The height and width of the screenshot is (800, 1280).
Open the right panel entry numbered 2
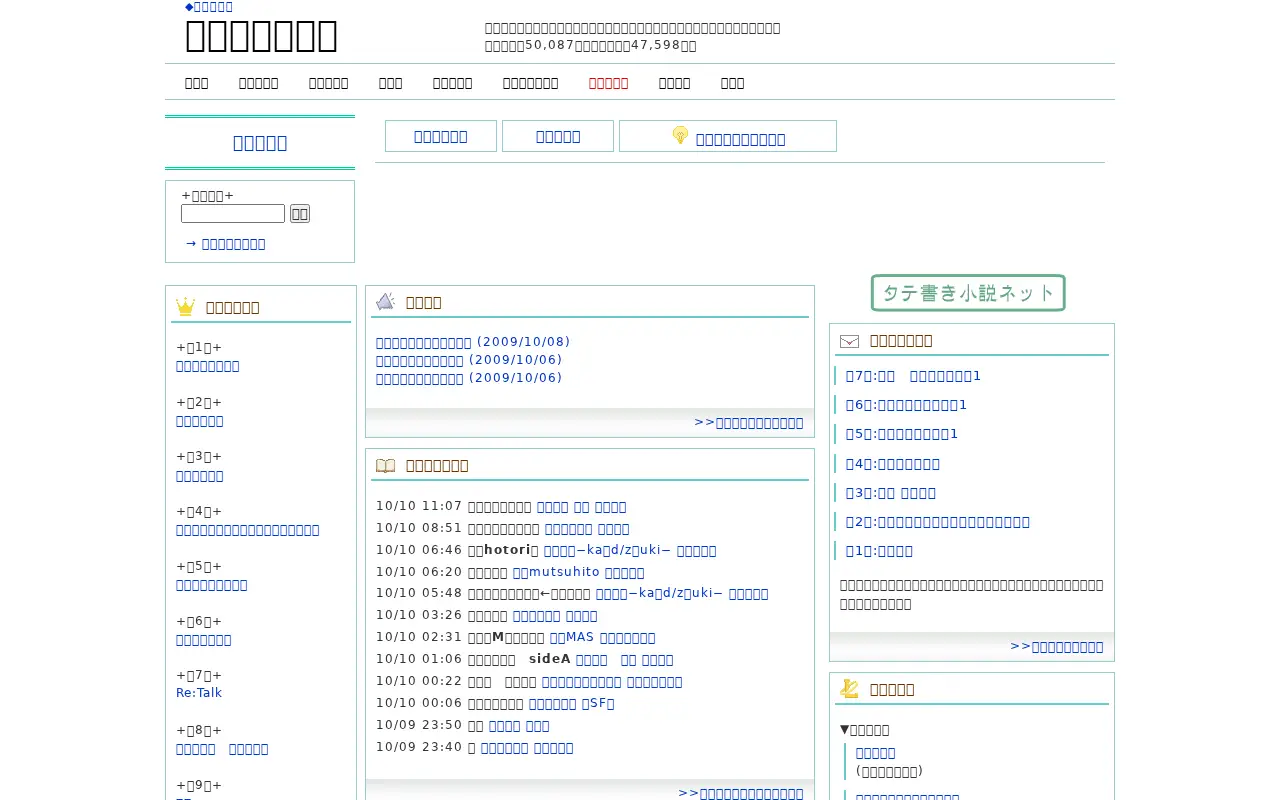(x=938, y=522)
